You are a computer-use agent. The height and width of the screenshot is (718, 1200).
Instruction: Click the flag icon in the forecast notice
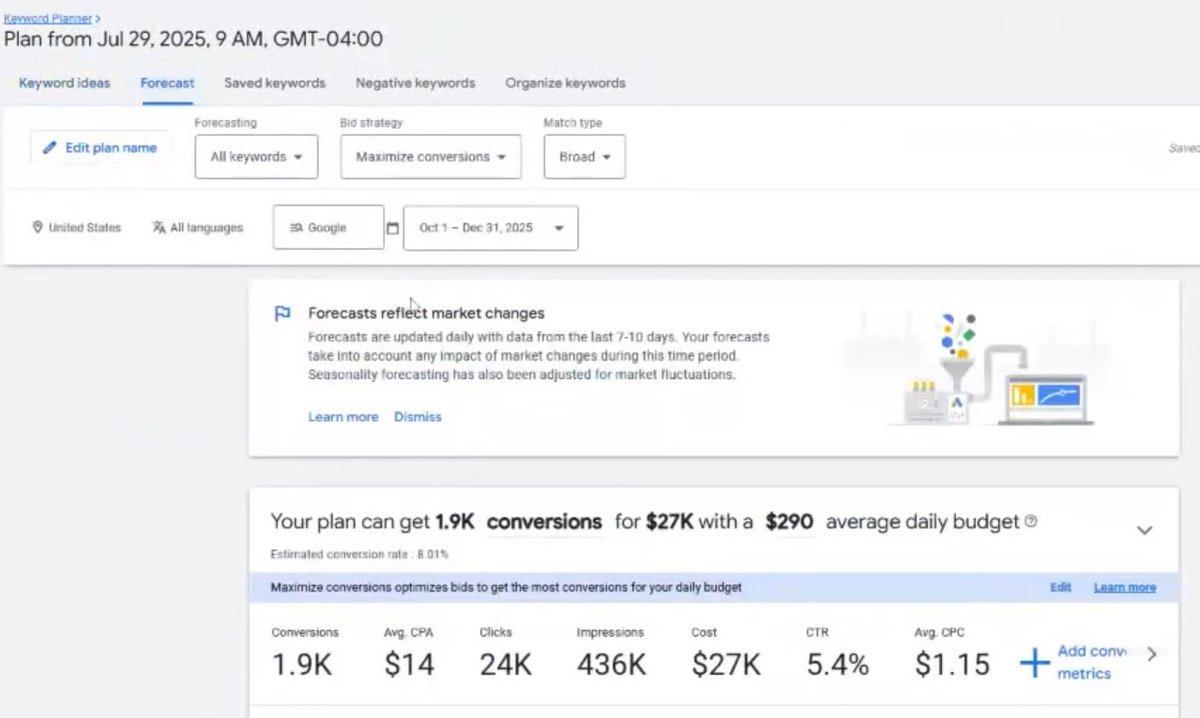(283, 313)
